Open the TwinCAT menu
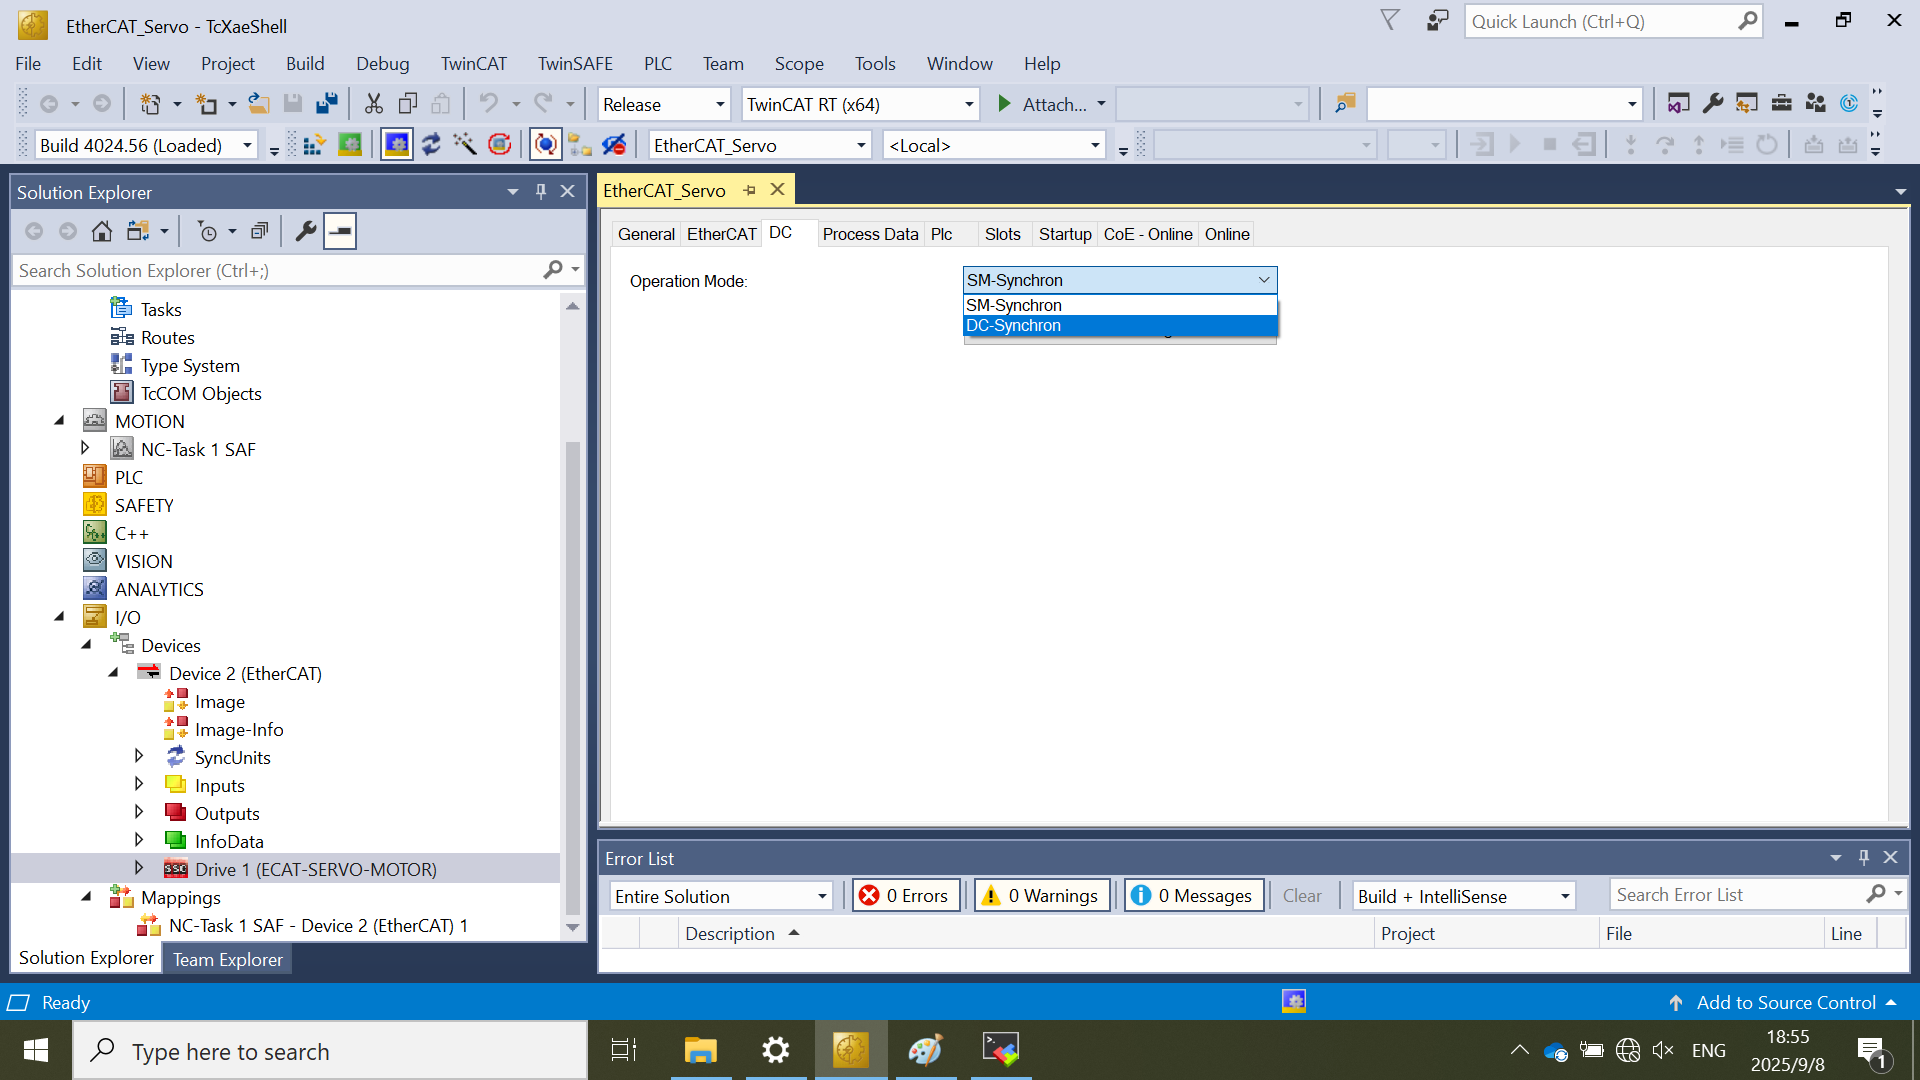 click(x=473, y=64)
